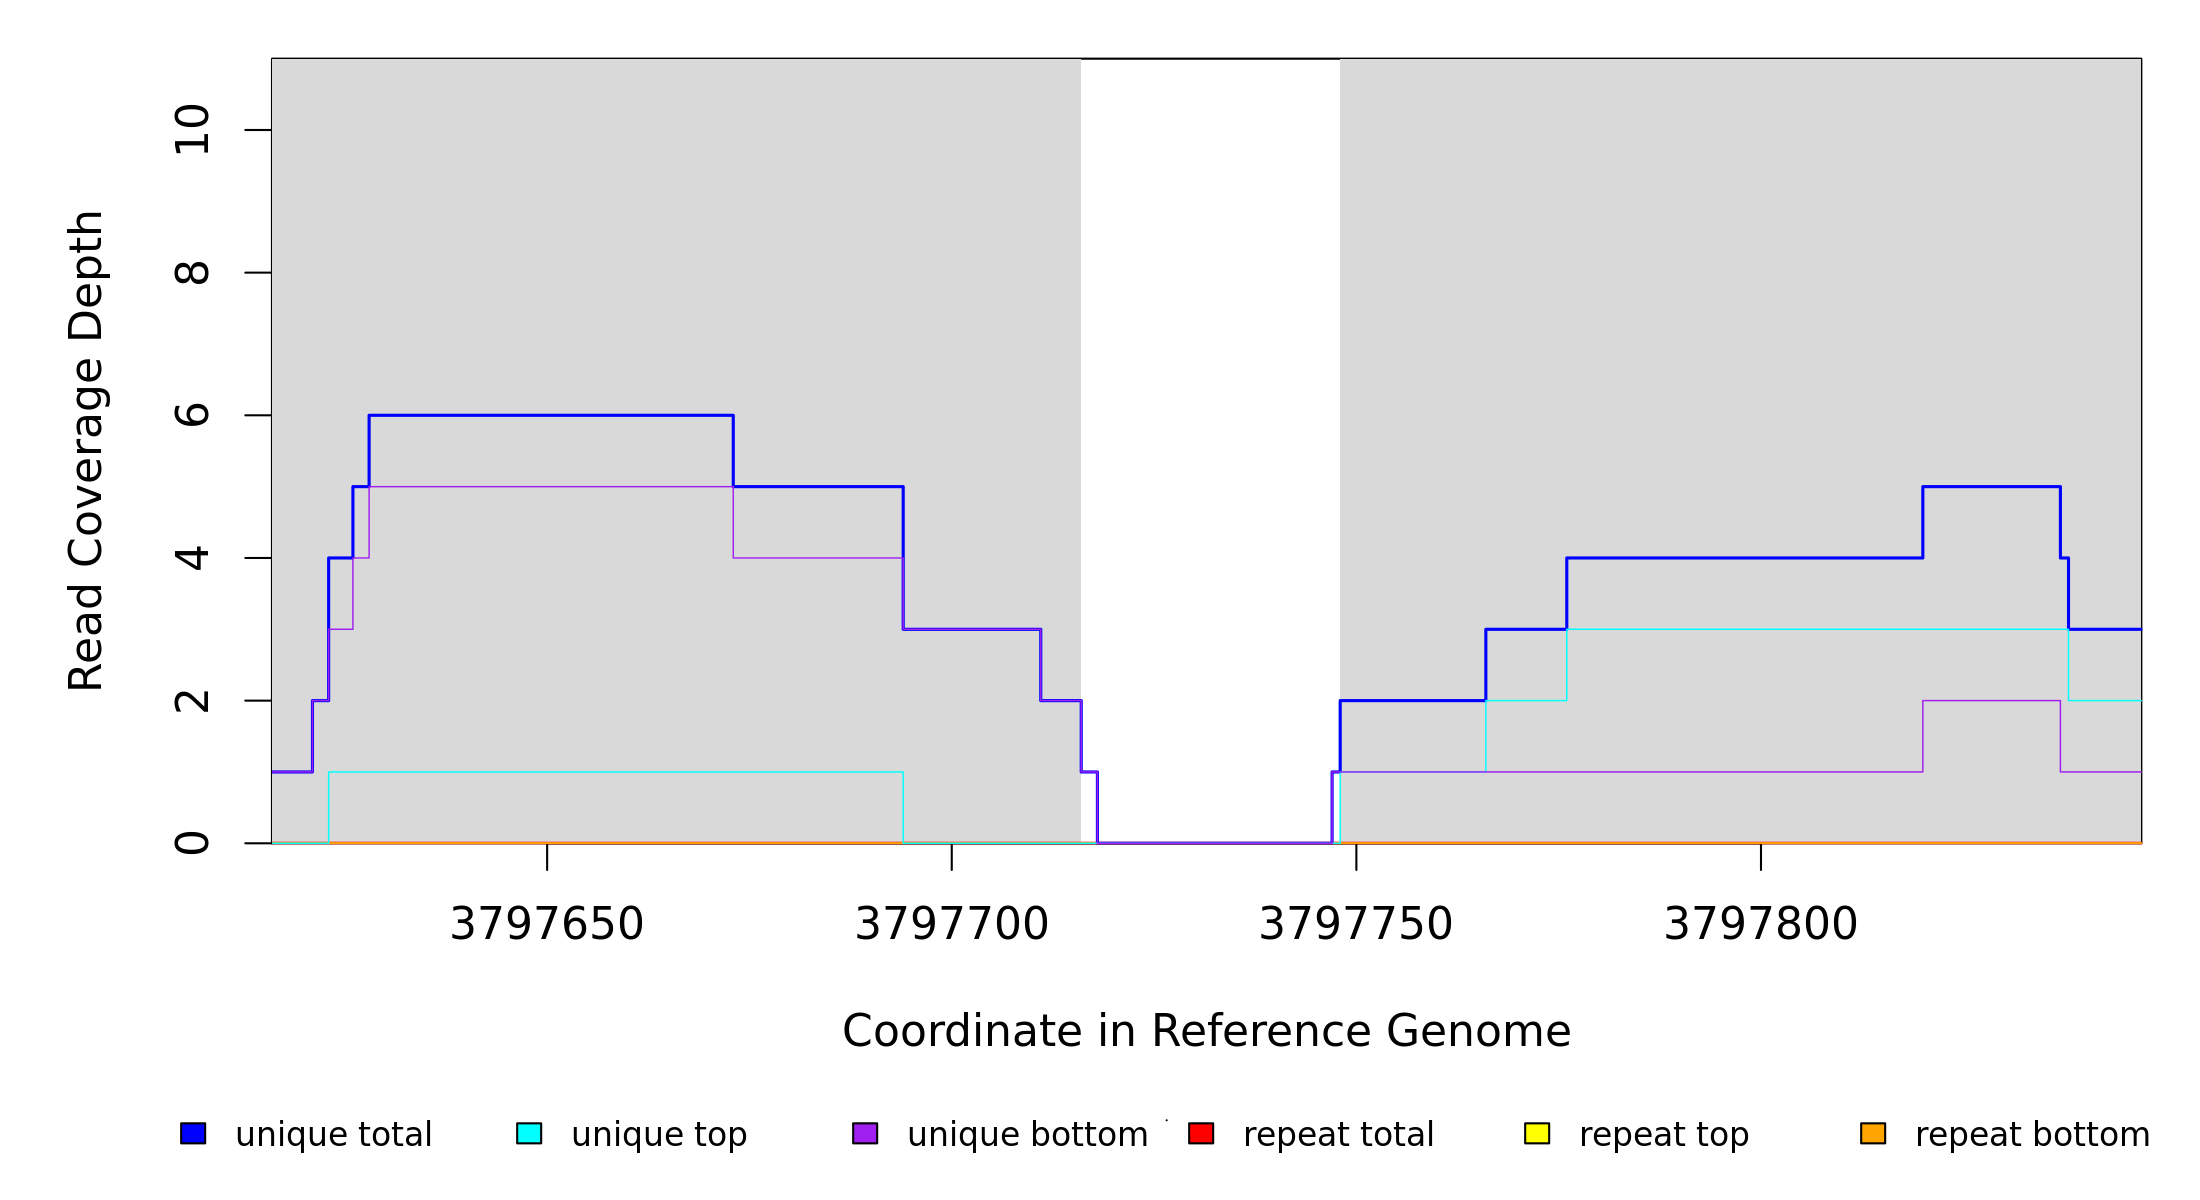The width and height of the screenshot is (2200, 1200).
Task: Click the red repeat total legend swatch
Action: 1201,1133
